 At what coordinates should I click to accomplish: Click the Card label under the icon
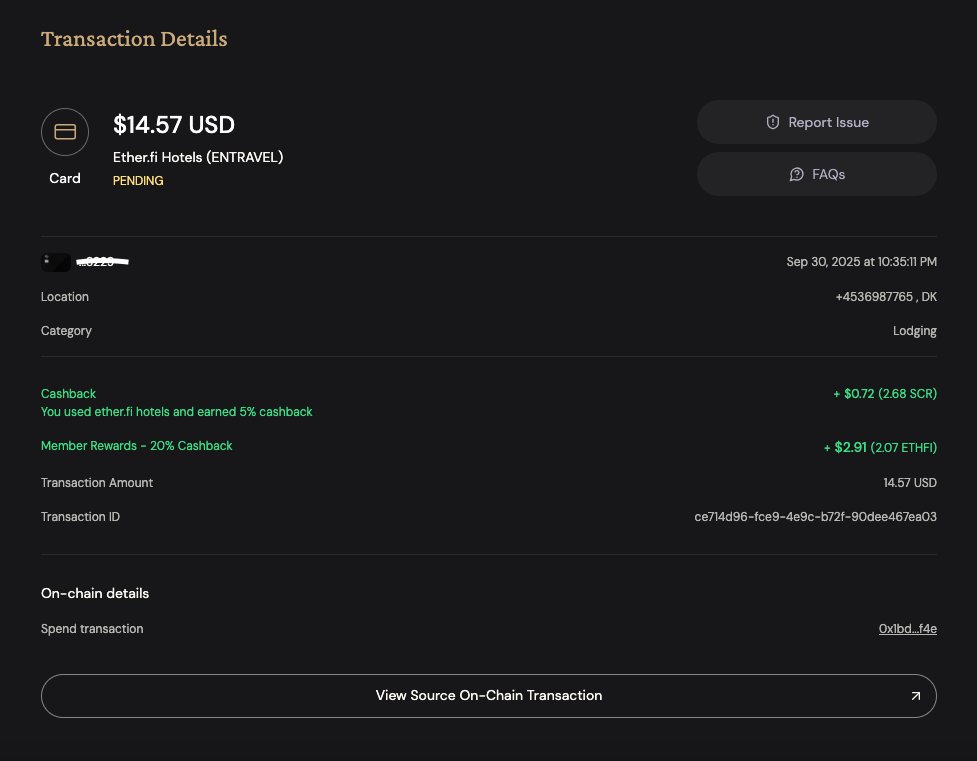tap(65, 178)
